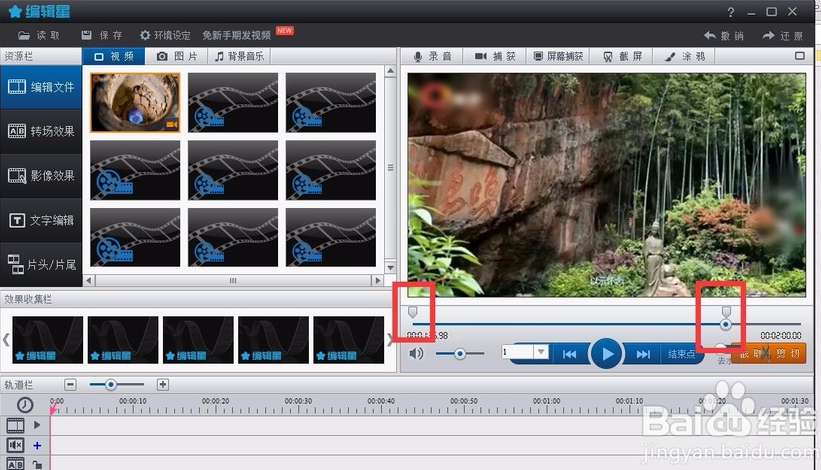Mute the preview volume speaker icon

pyautogui.click(x=416, y=353)
